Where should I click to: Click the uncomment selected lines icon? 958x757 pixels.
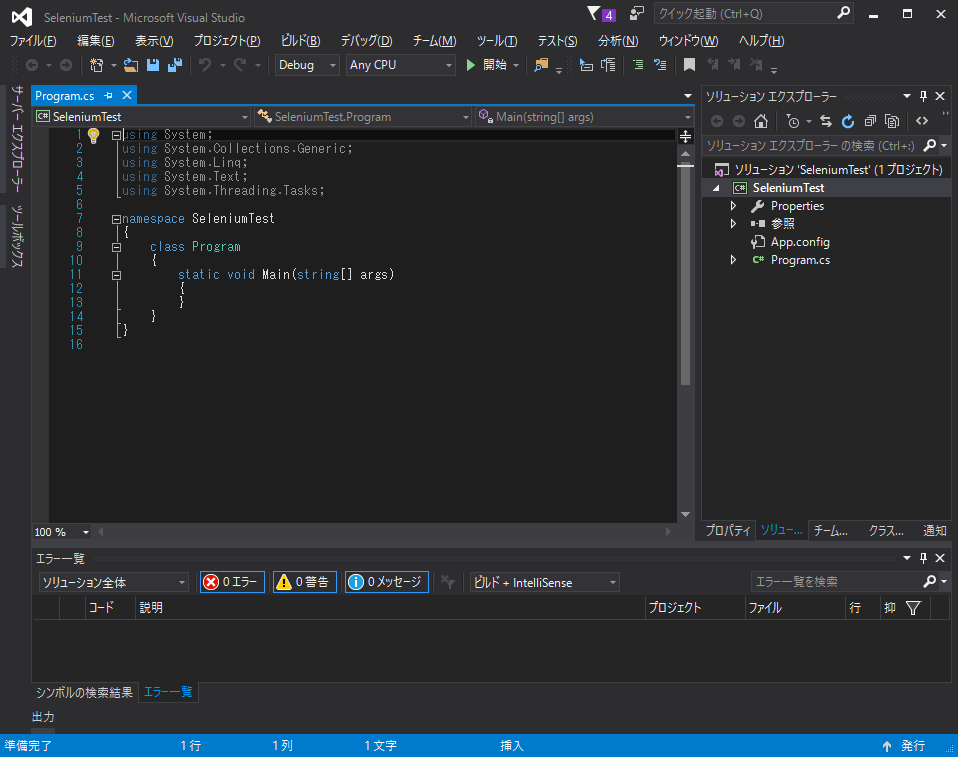[x=660, y=64]
